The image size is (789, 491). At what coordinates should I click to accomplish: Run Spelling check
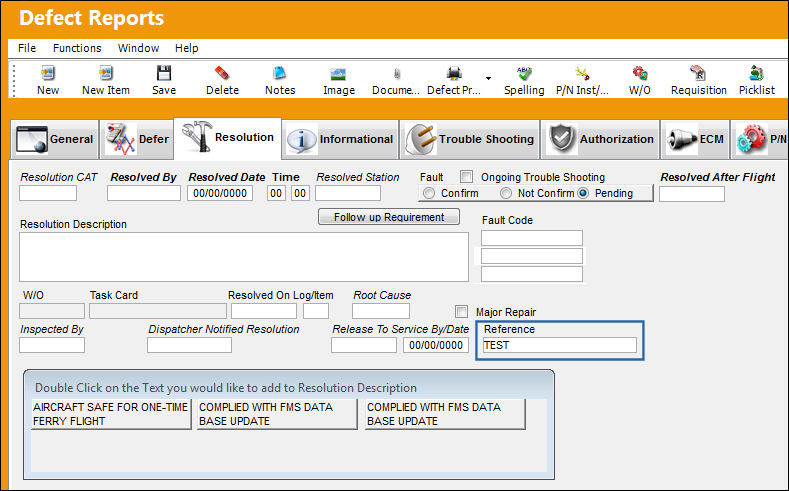[x=524, y=73]
